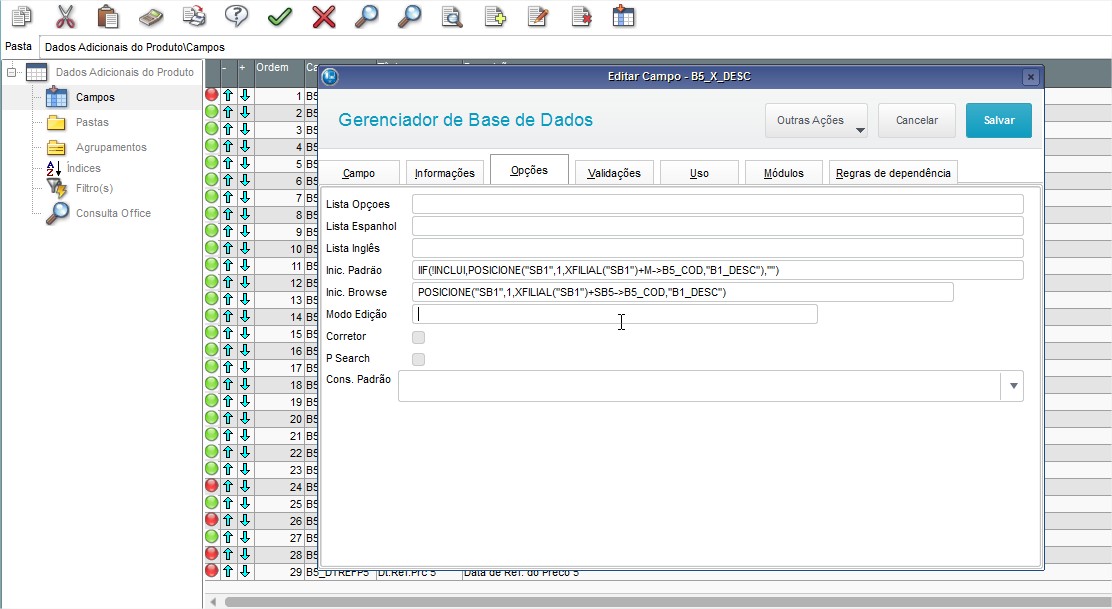This screenshot has height=609, width=1112.
Task: Select Campos in the left tree
Action: [95, 97]
